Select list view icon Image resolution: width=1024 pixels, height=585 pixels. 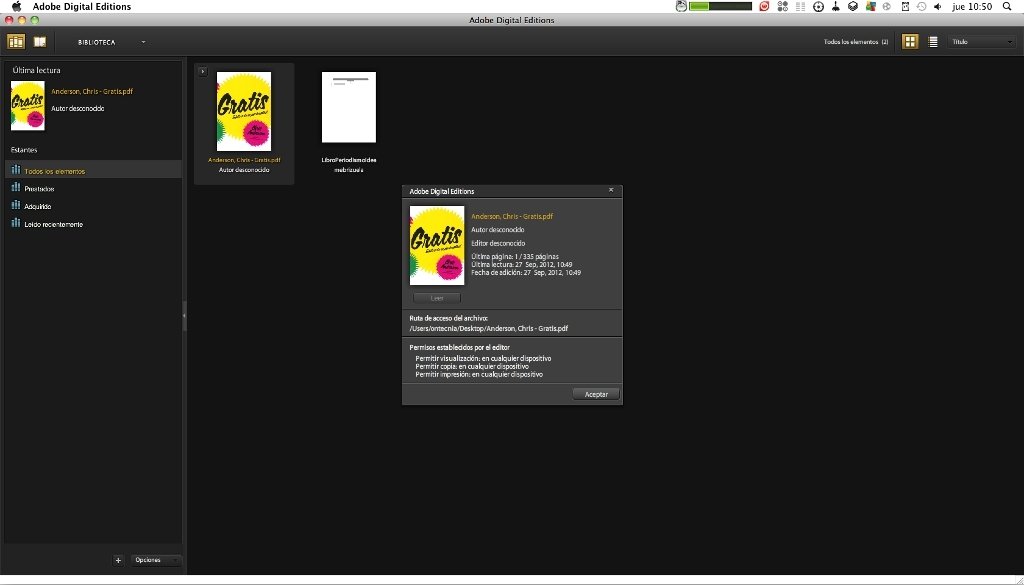click(x=933, y=42)
